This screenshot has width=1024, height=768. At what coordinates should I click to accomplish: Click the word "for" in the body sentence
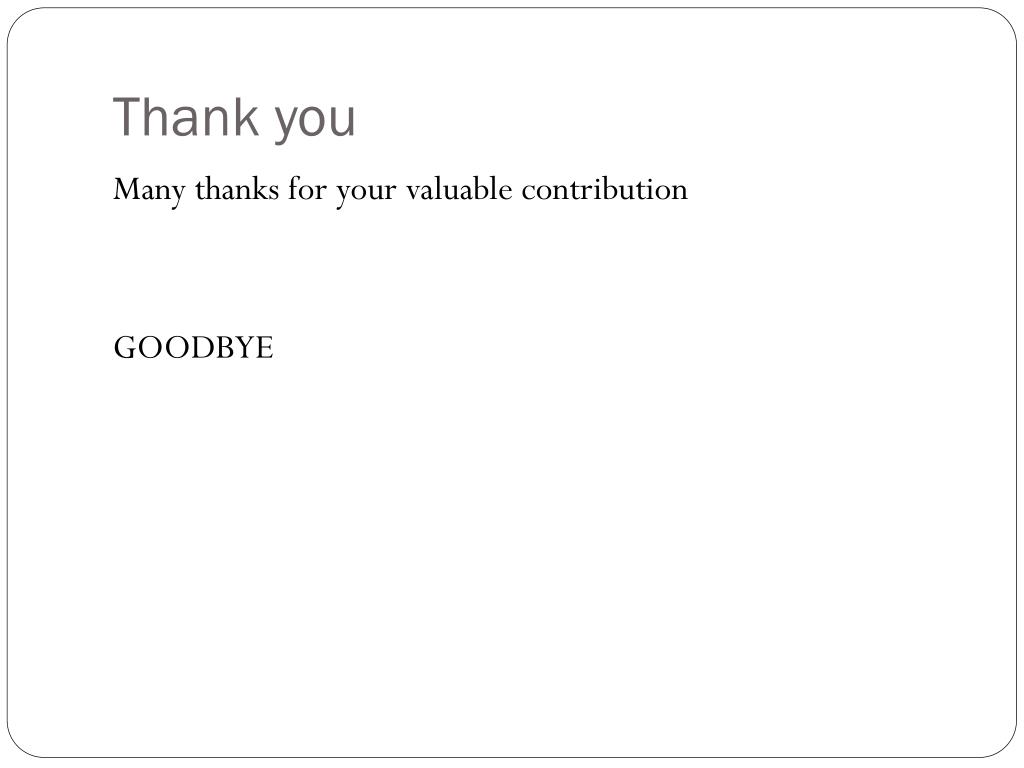pyautogui.click(x=307, y=189)
